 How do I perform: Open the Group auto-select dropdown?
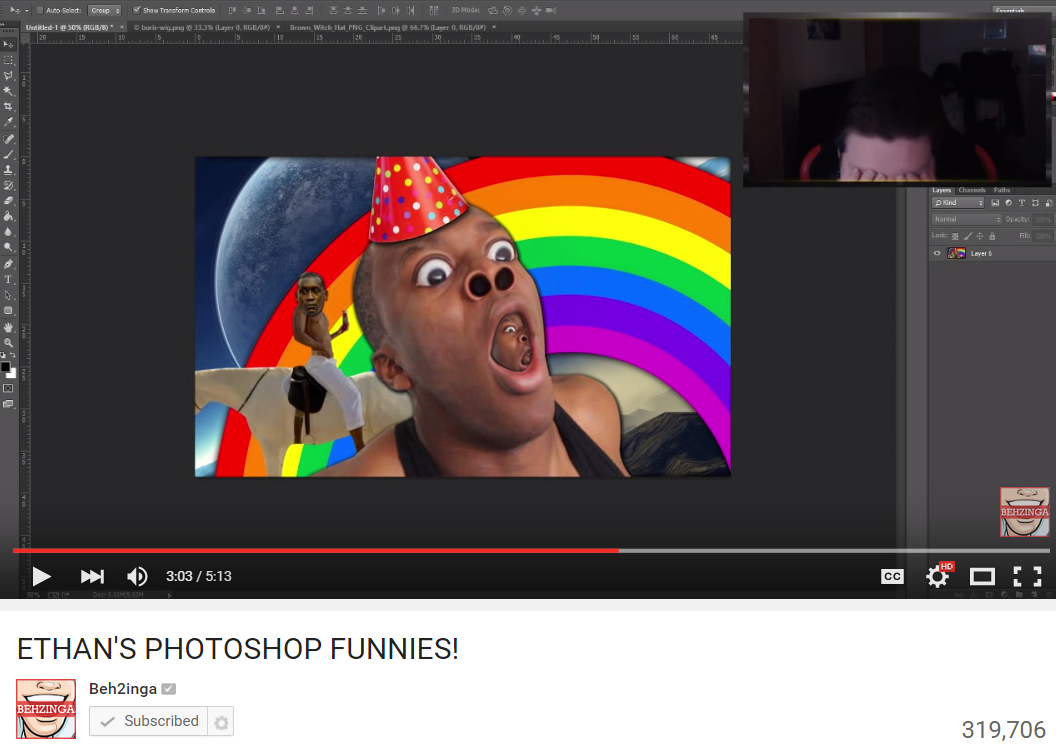(x=104, y=10)
